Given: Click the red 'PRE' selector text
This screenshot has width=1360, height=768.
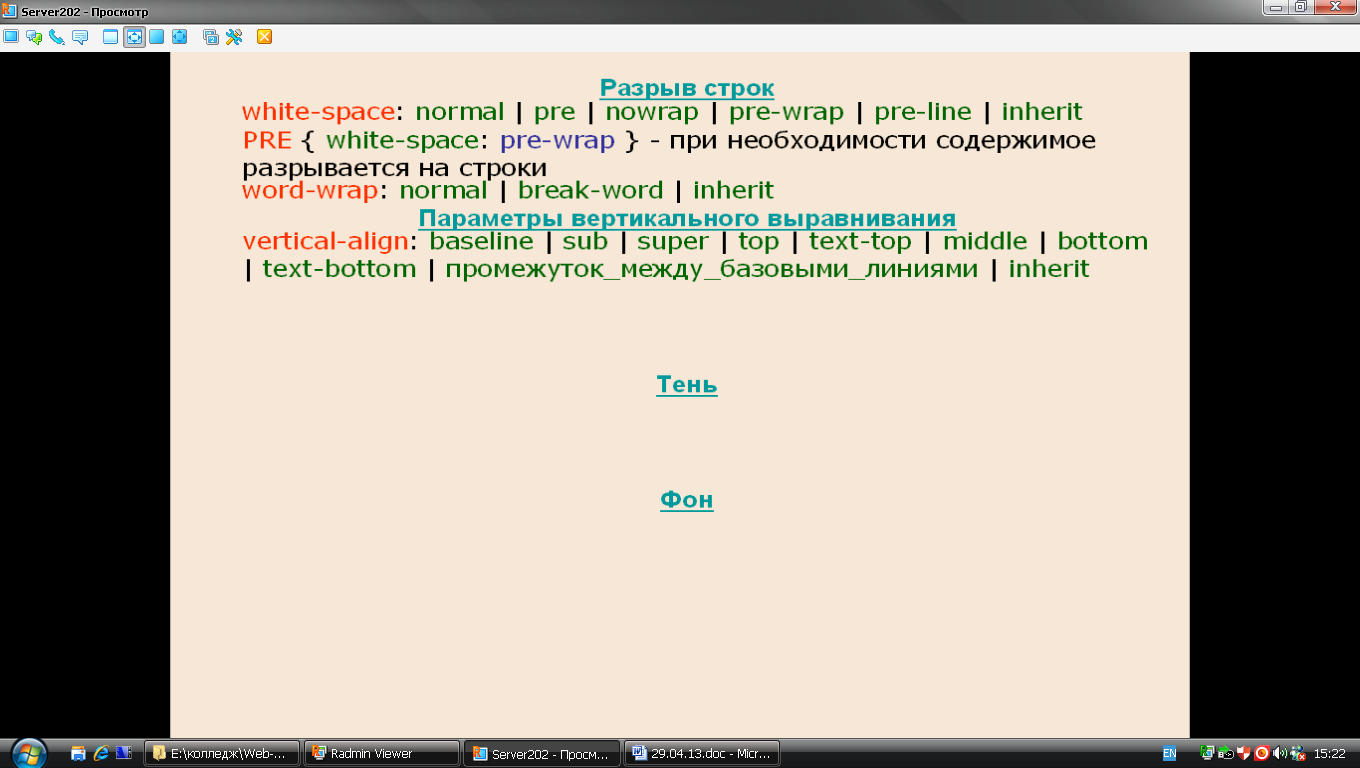Looking at the screenshot, I should click(x=267, y=140).
